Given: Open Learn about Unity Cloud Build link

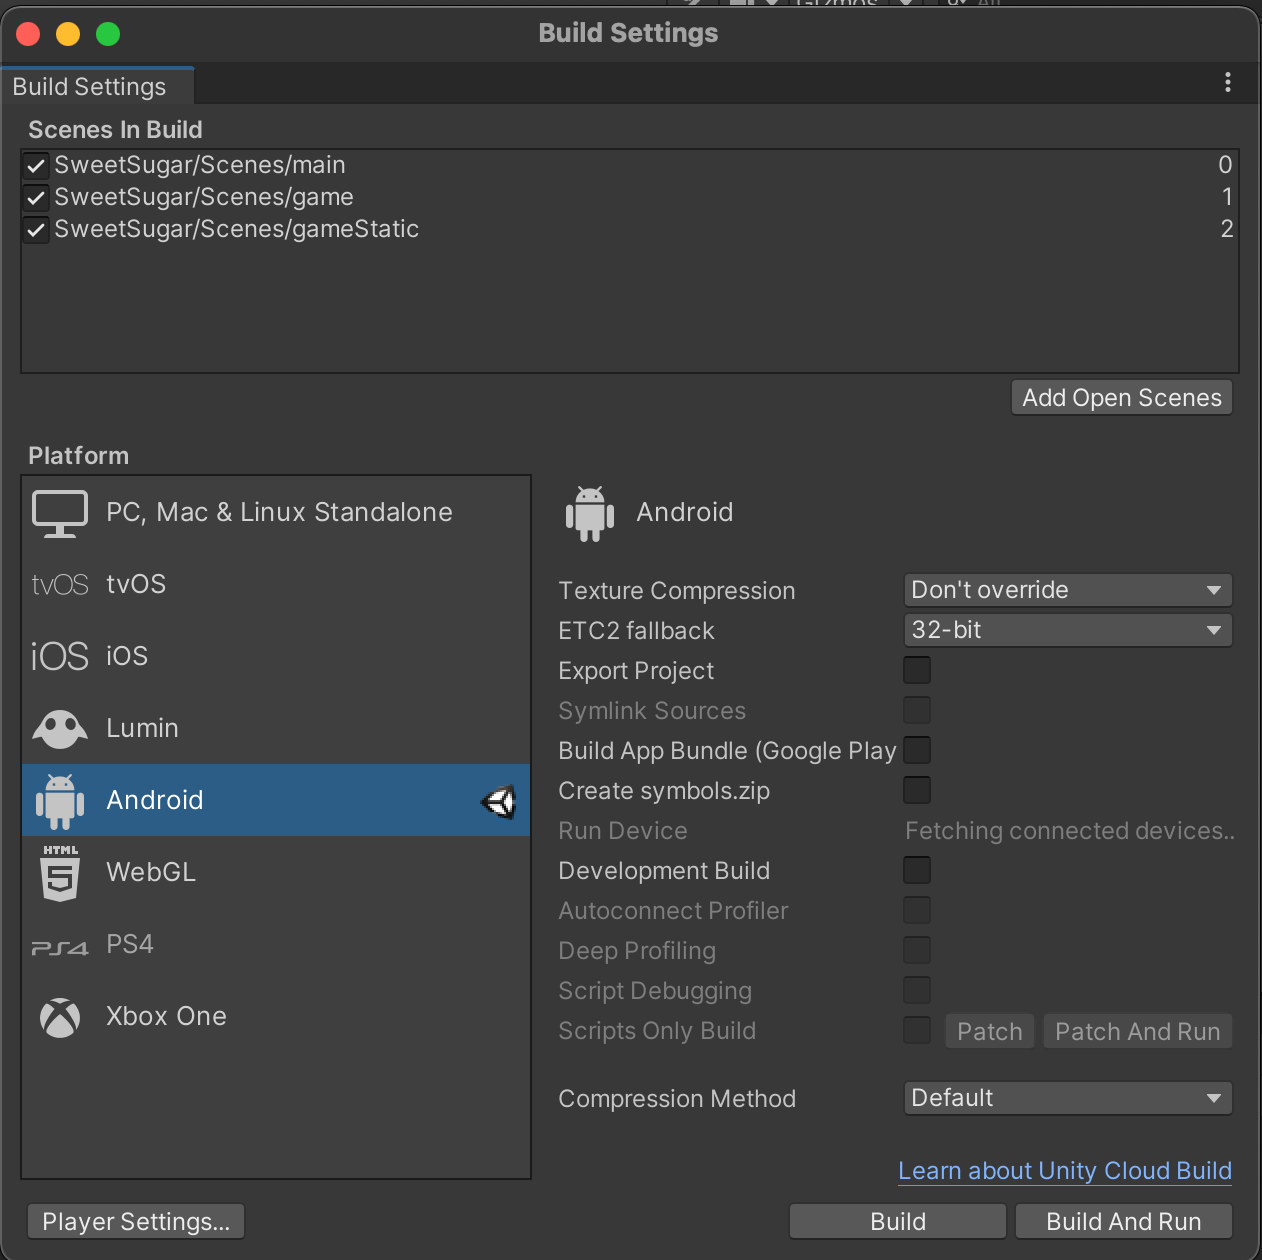Looking at the screenshot, I should point(1065,1171).
